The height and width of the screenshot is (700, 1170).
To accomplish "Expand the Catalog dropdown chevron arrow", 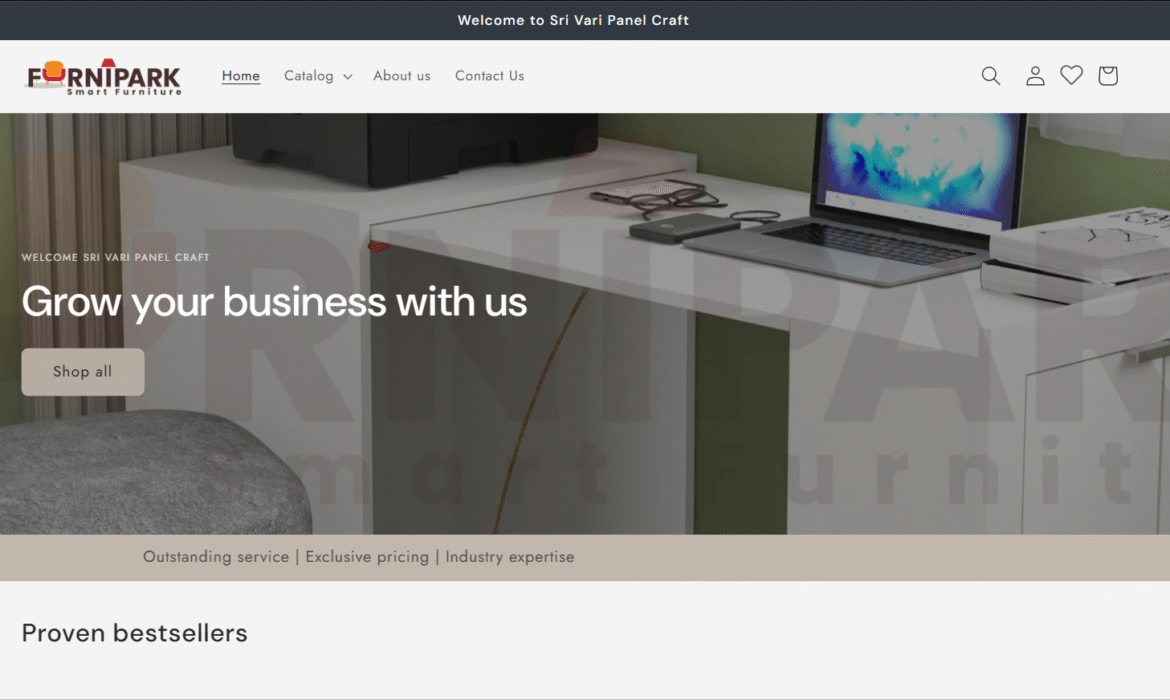I will (348, 76).
